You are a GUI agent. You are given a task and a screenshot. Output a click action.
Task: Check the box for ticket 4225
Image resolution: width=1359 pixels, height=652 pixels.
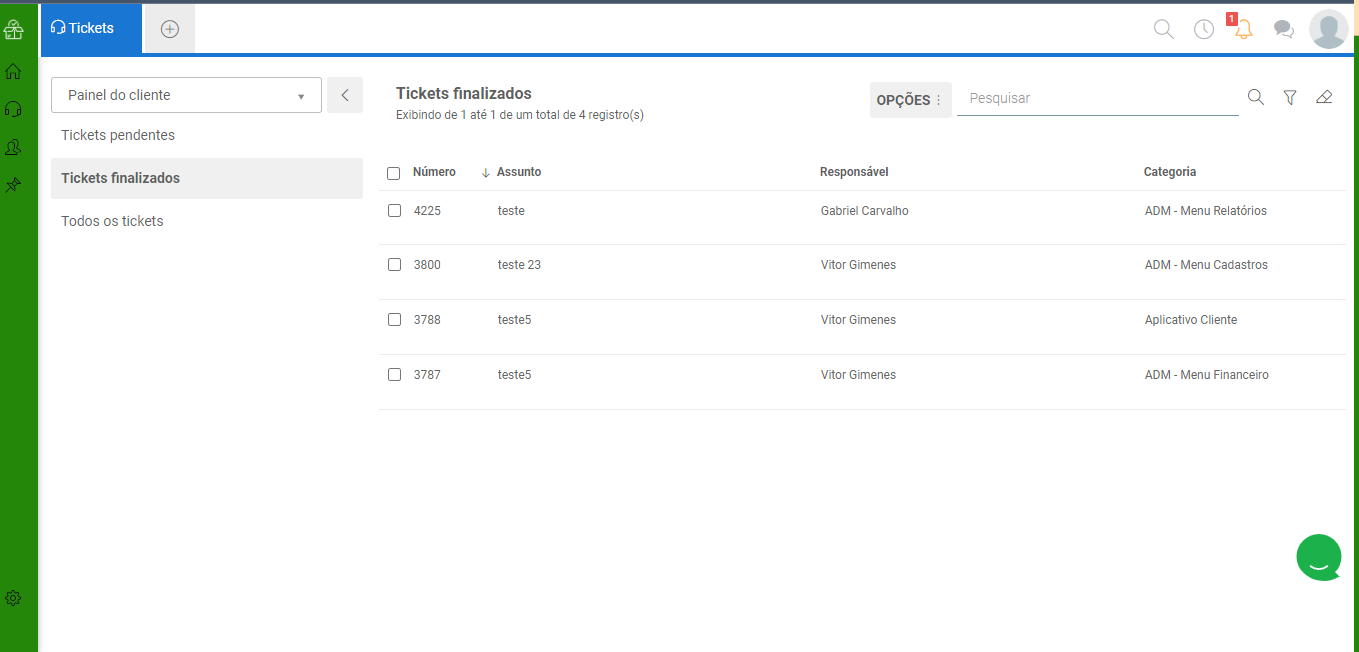(394, 211)
